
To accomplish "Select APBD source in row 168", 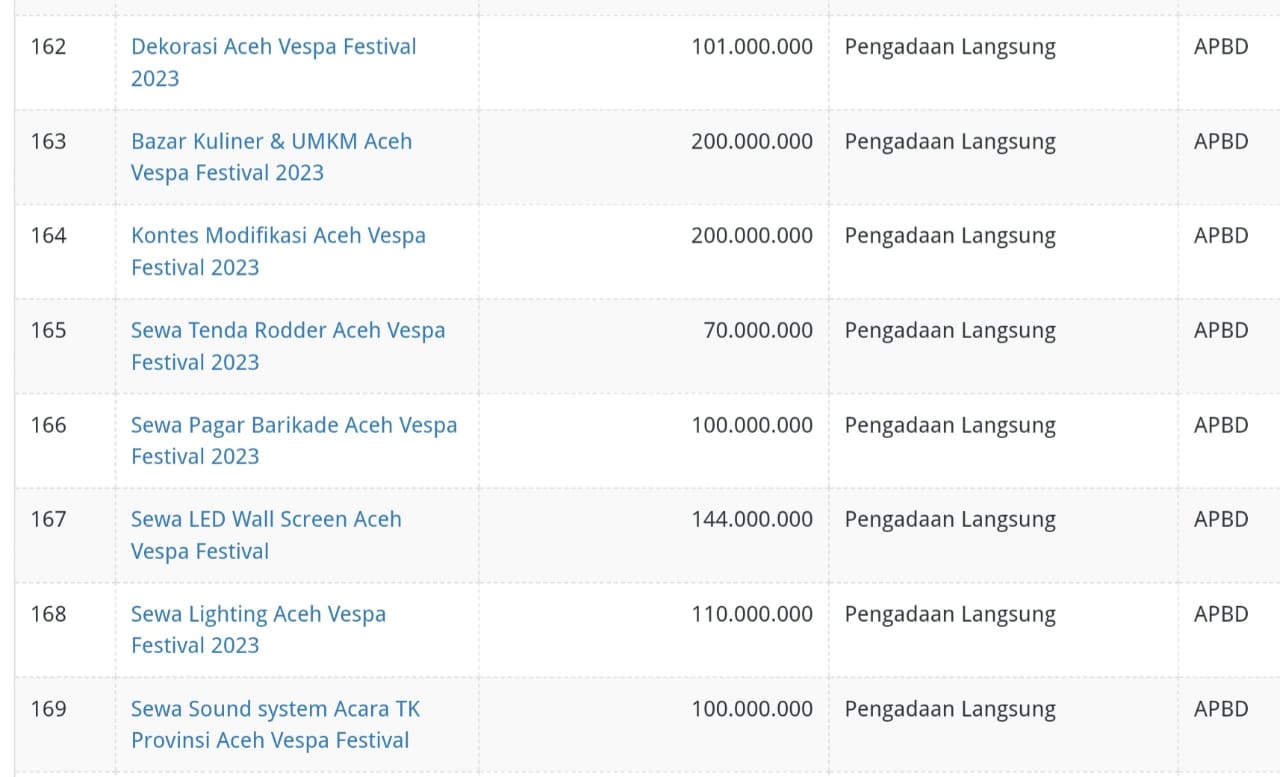I will (1221, 614).
